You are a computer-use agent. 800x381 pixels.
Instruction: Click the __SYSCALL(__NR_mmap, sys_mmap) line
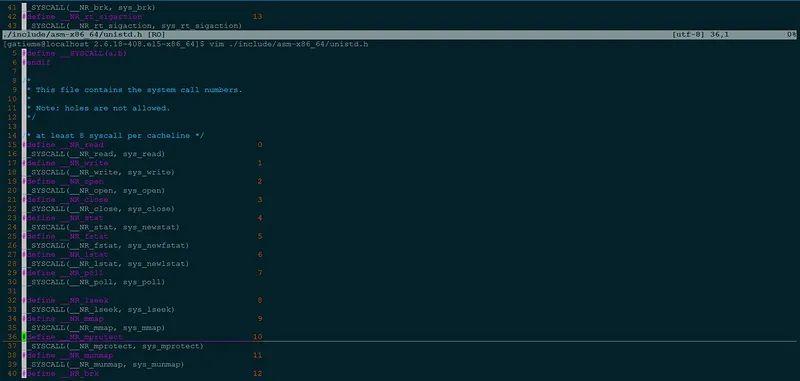tap(96, 328)
